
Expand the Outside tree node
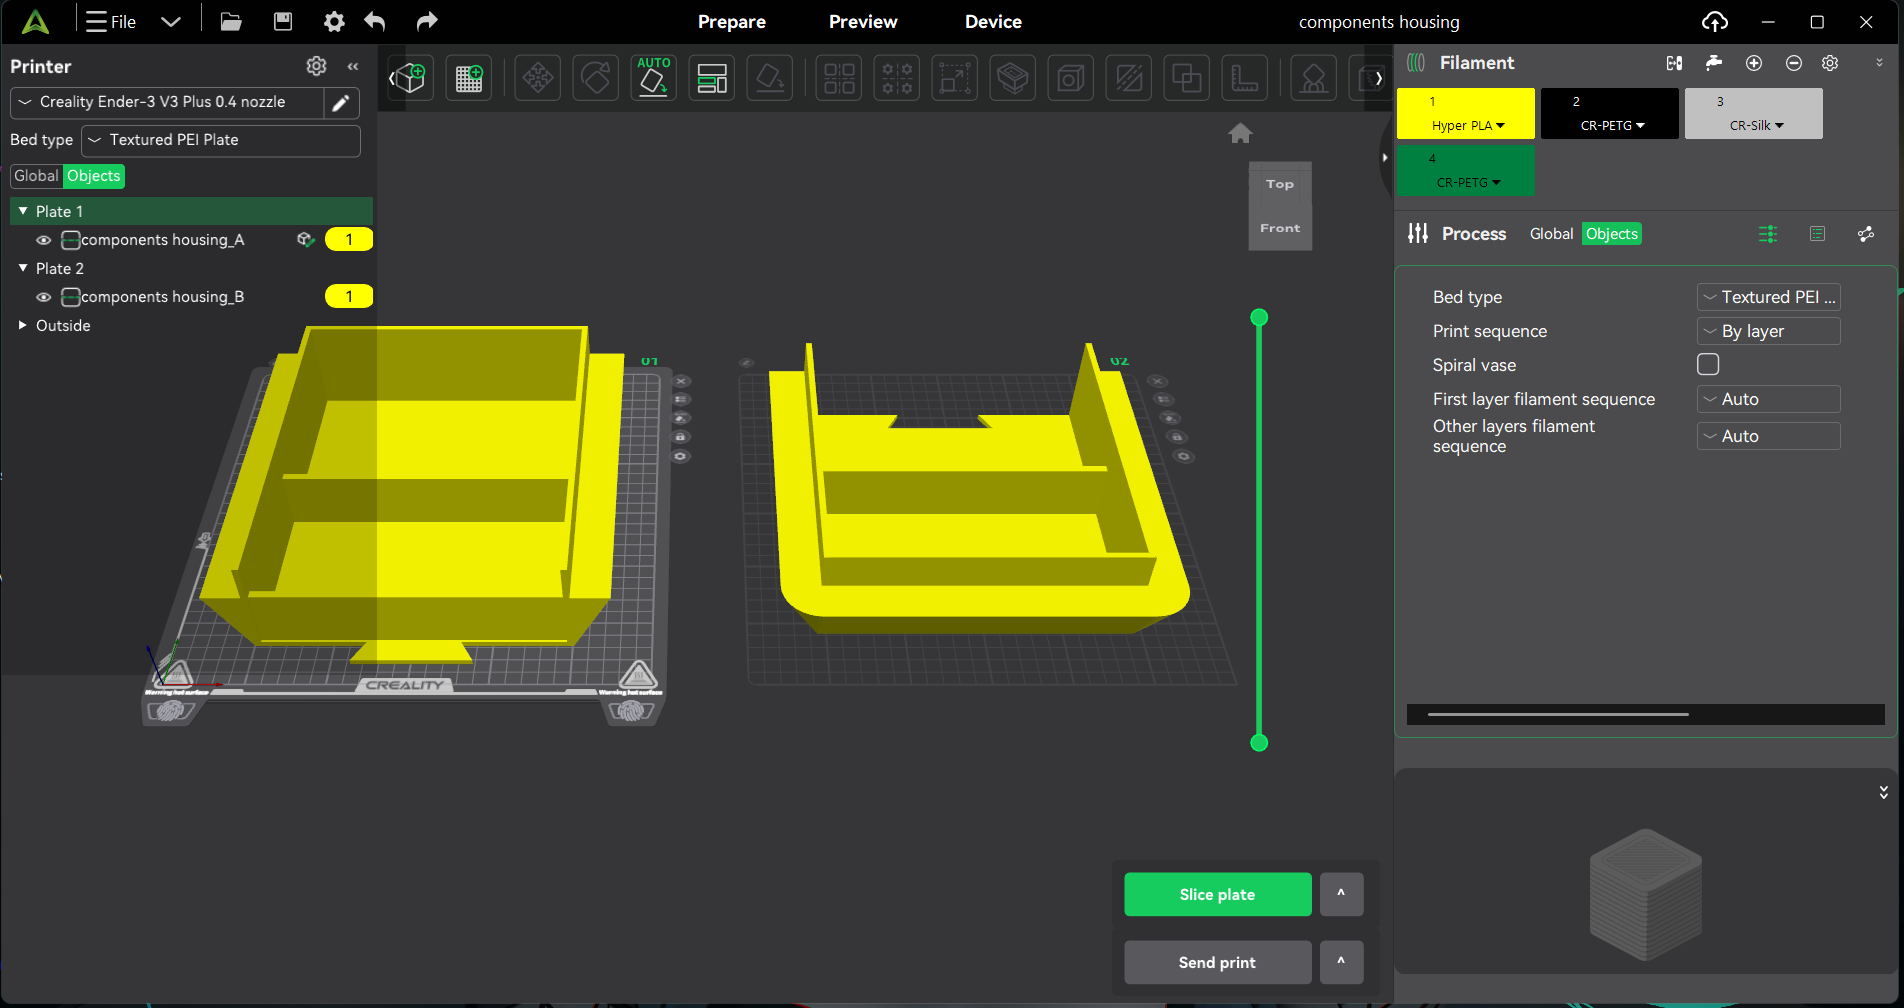point(23,325)
